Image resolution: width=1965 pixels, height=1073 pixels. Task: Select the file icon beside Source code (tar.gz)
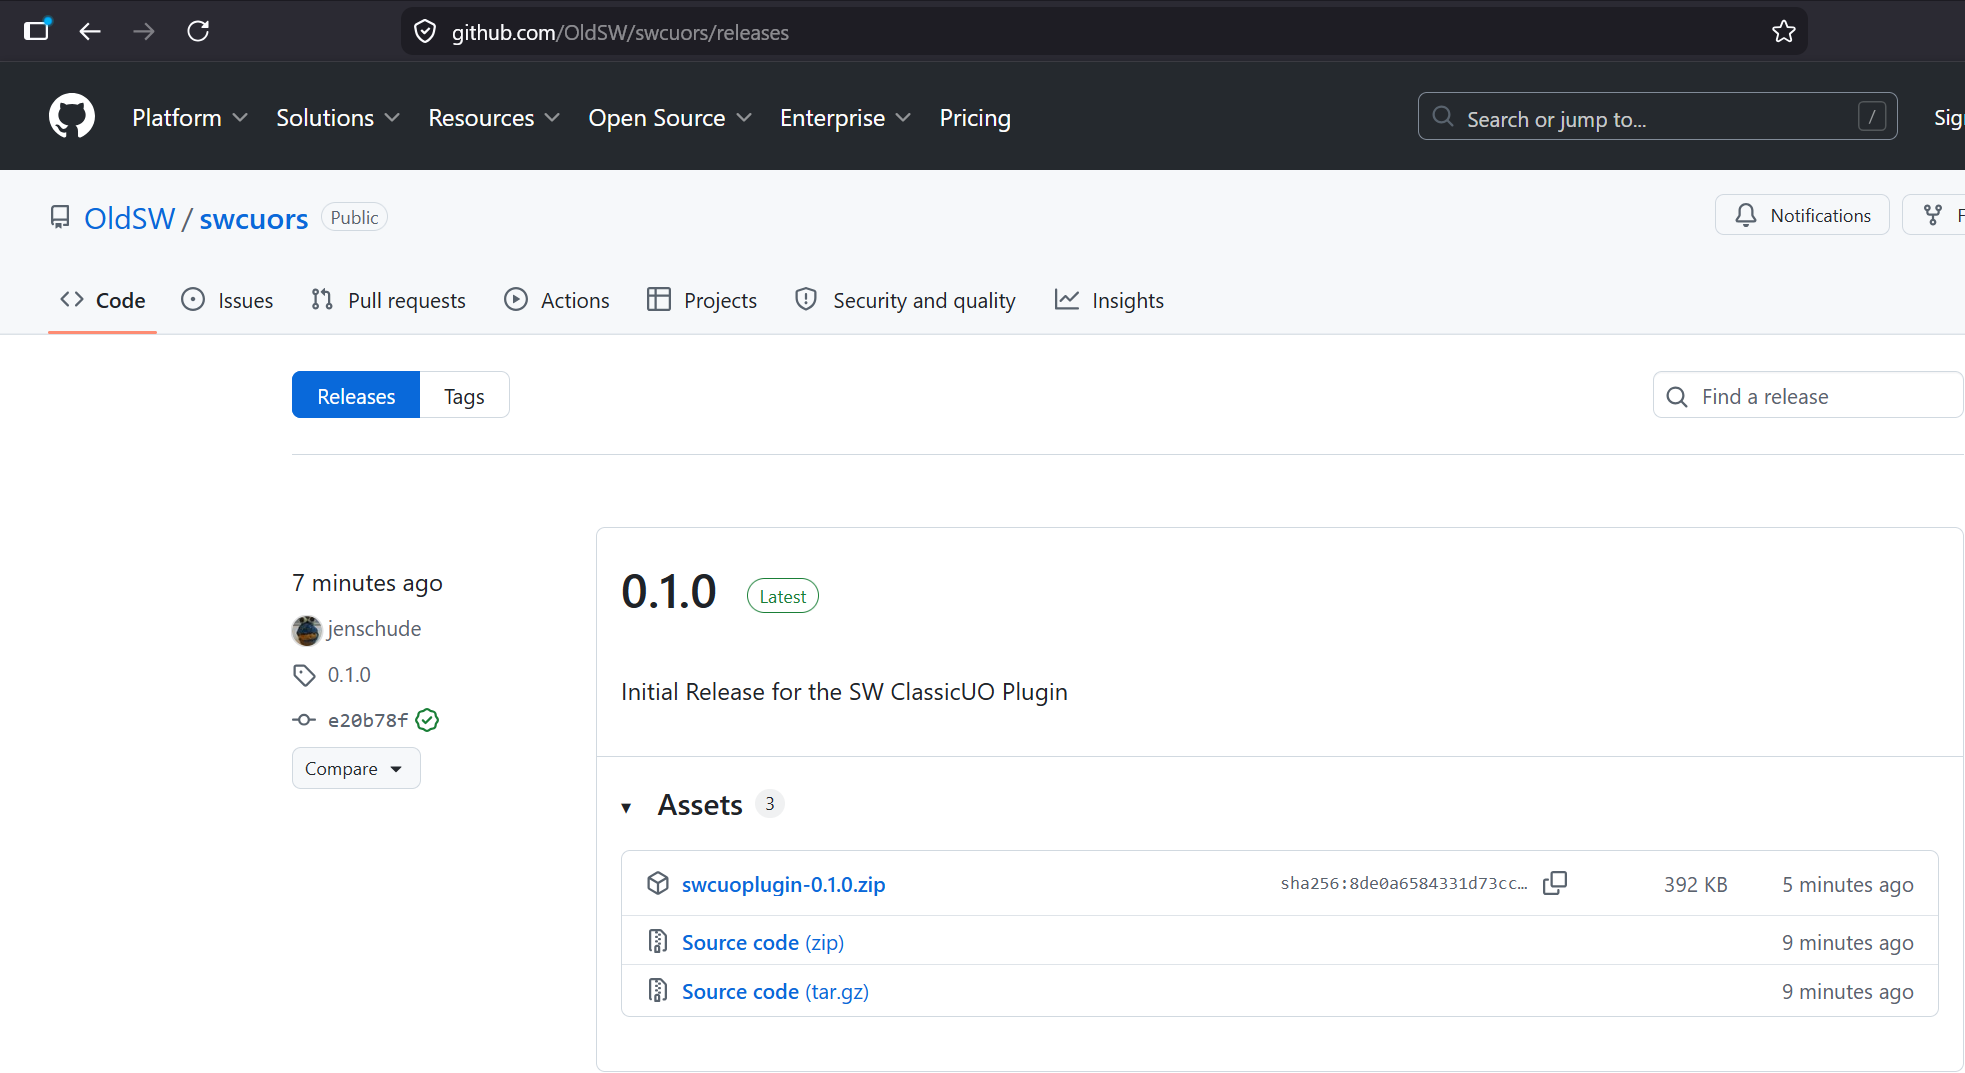[657, 990]
